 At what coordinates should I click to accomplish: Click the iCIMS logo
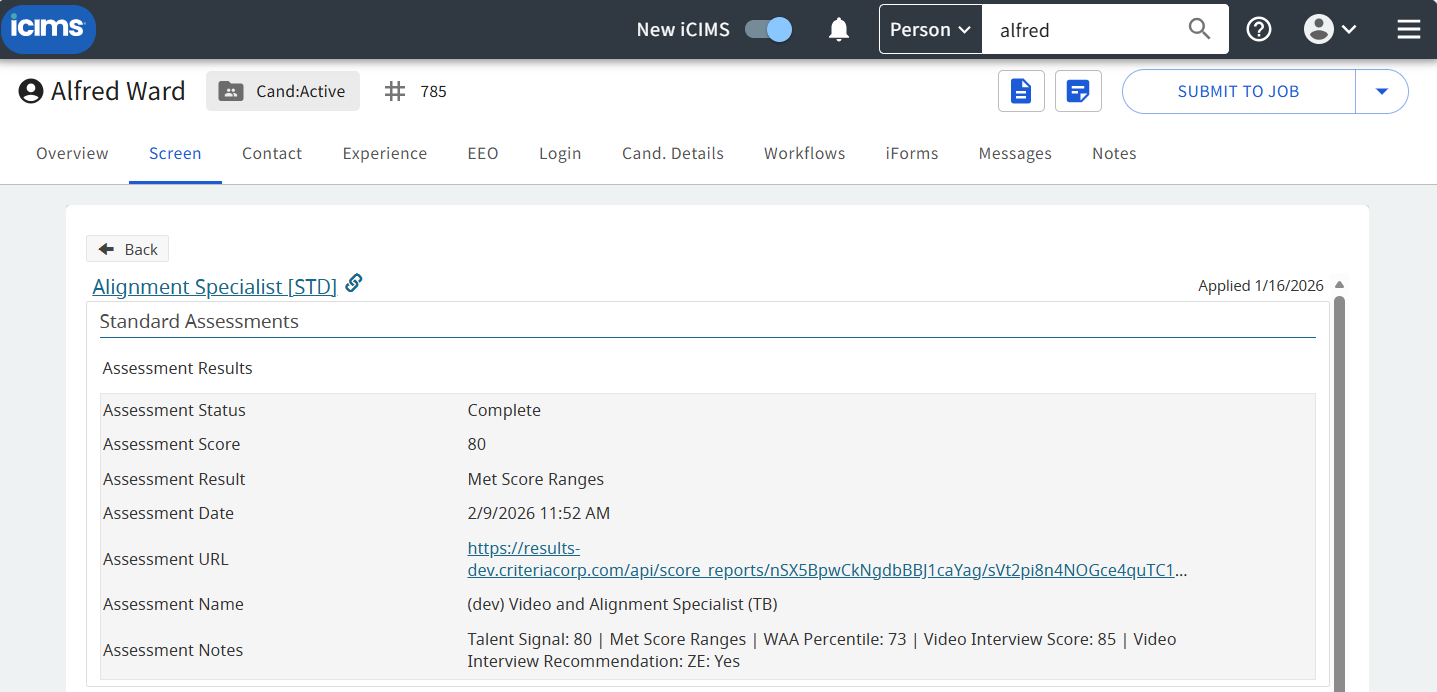point(48,29)
